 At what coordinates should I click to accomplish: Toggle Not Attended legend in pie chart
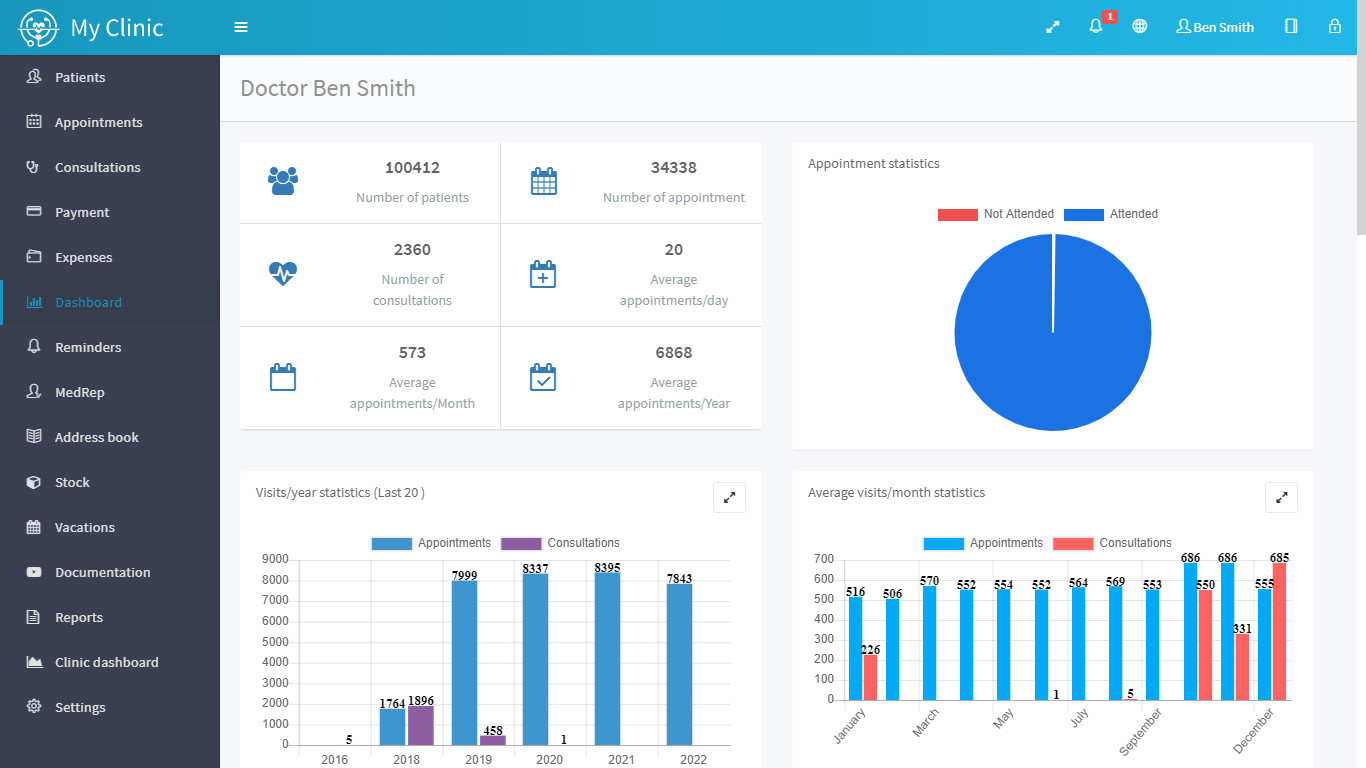coord(995,214)
